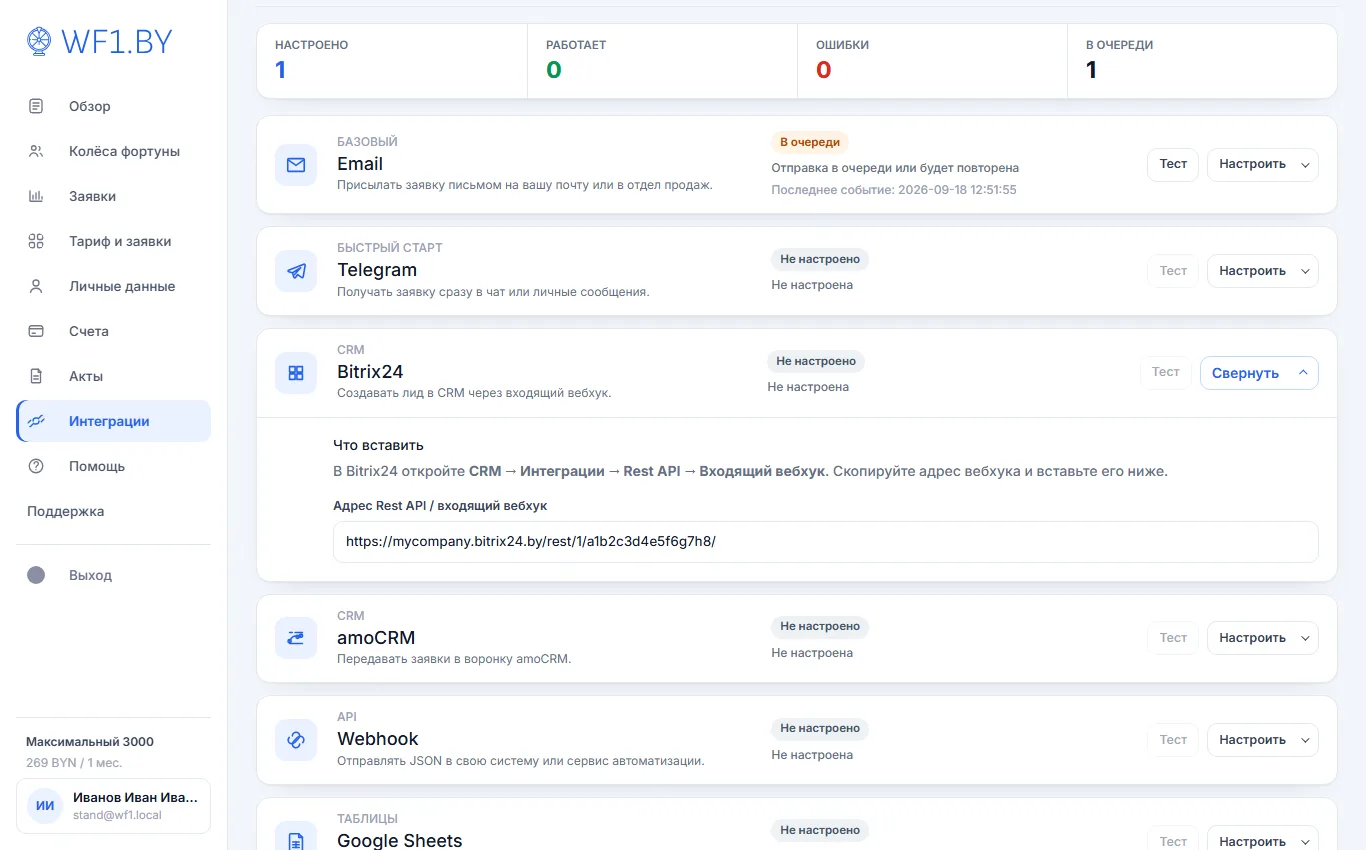
Task: Click the WF1.BY logo icon
Action: (x=38, y=41)
